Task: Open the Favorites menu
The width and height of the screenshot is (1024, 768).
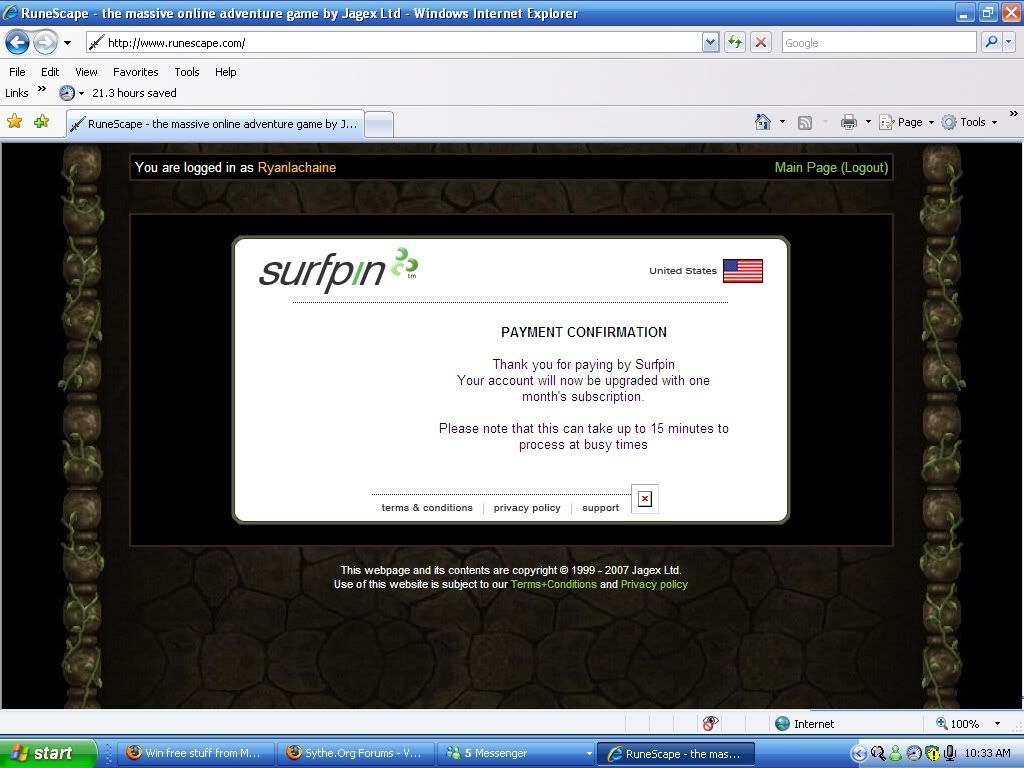Action: tap(135, 72)
